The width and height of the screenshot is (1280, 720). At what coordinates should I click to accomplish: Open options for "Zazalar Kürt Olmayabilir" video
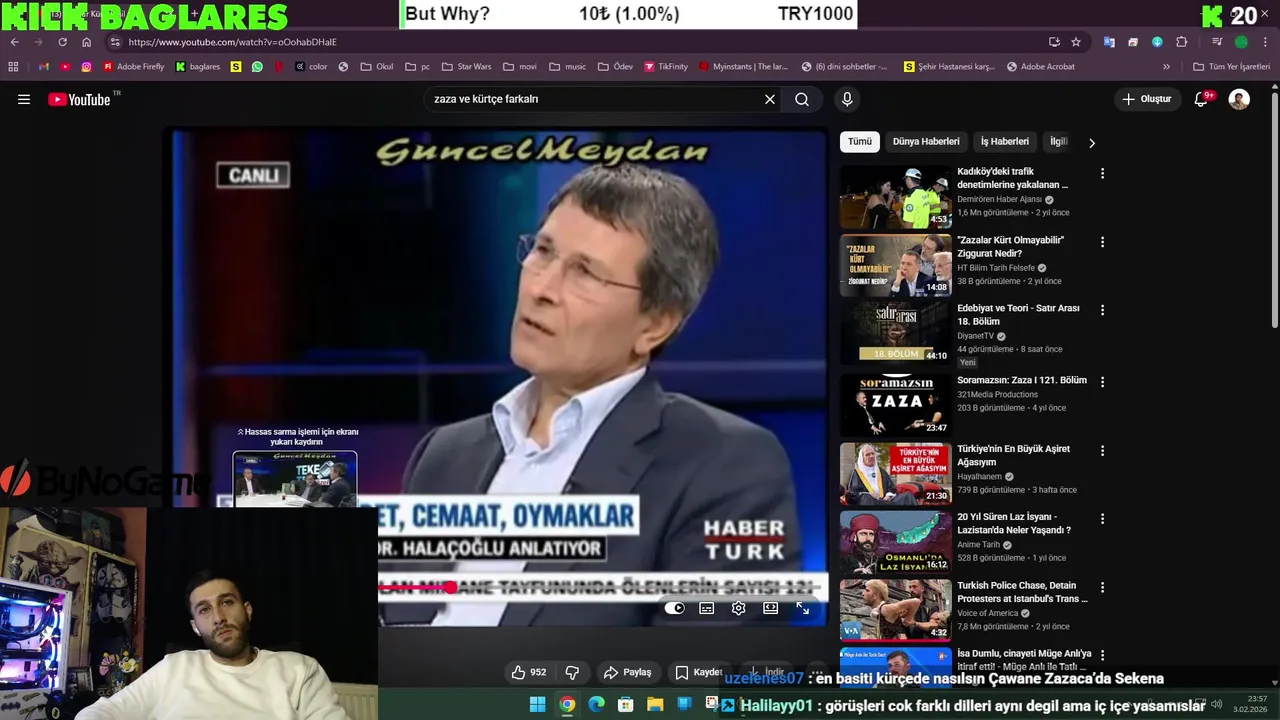(x=1102, y=242)
